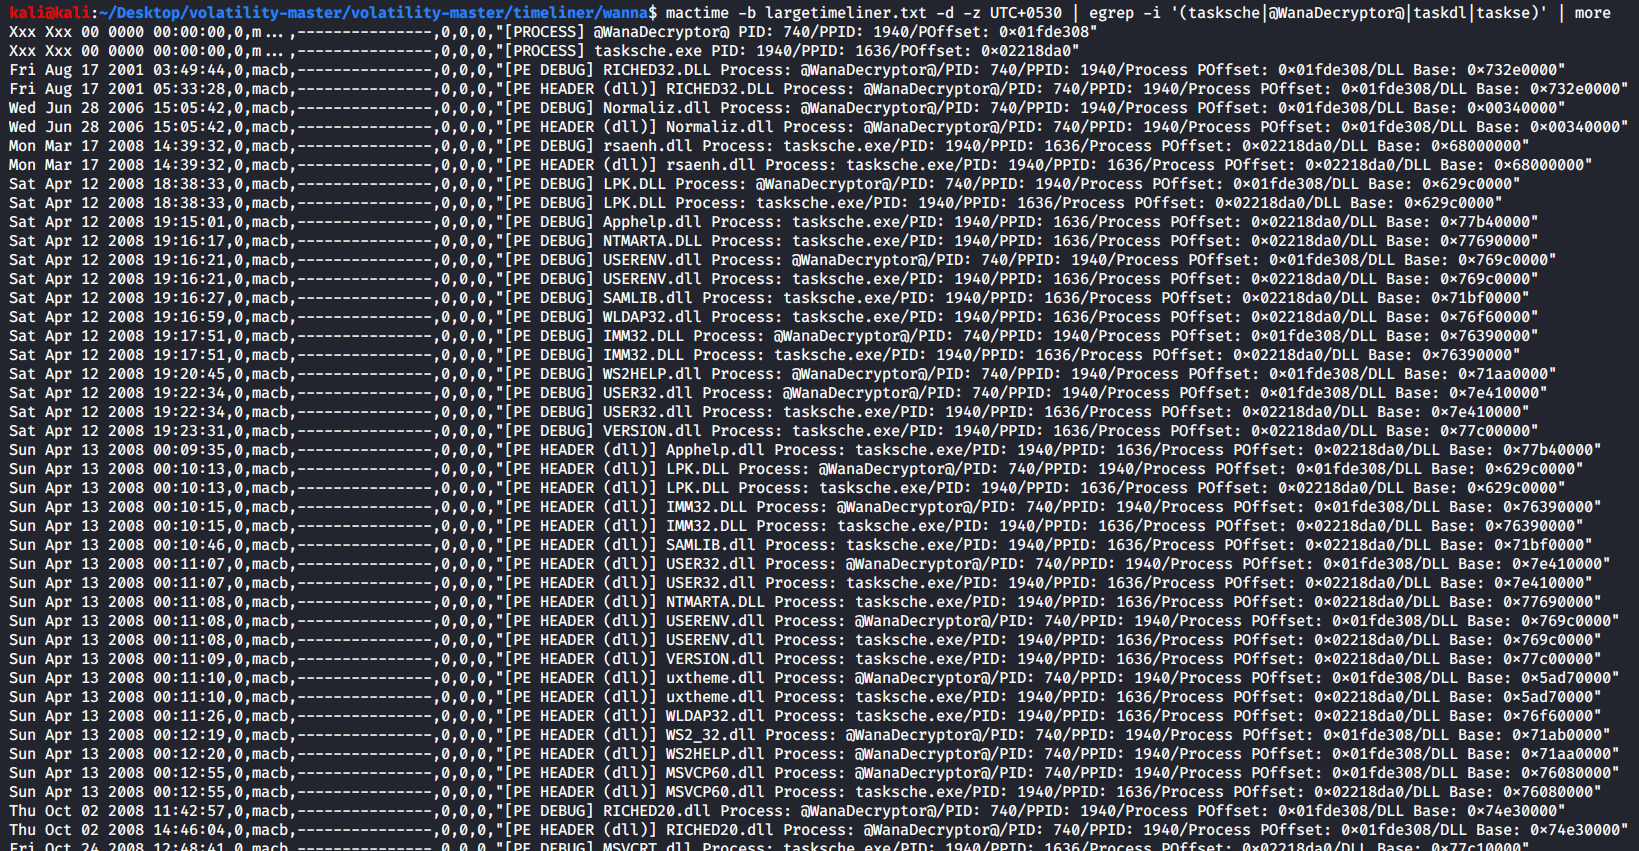
Task: Click WLDAP32.dll in the 19:16:59 row
Action: click(x=652, y=316)
